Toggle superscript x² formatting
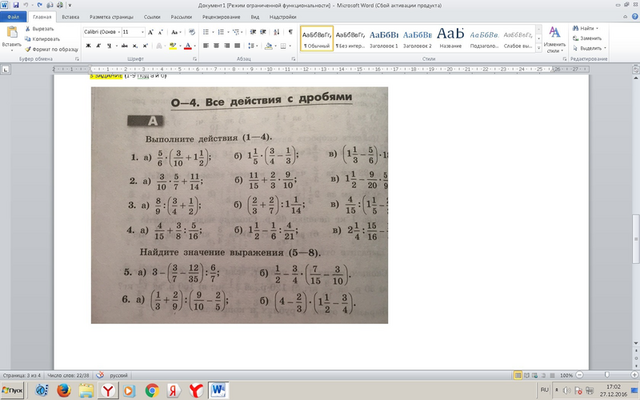The height and width of the screenshot is (400, 640). pyautogui.click(x=145, y=46)
